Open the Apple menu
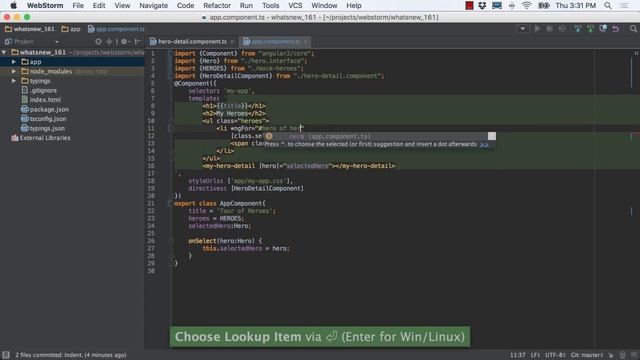The width and height of the screenshot is (640, 360). tap(13, 5)
